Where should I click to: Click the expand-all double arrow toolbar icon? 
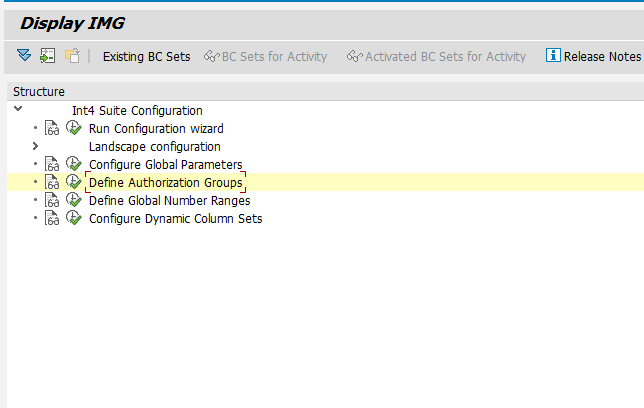pyautogui.click(x=24, y=56)
